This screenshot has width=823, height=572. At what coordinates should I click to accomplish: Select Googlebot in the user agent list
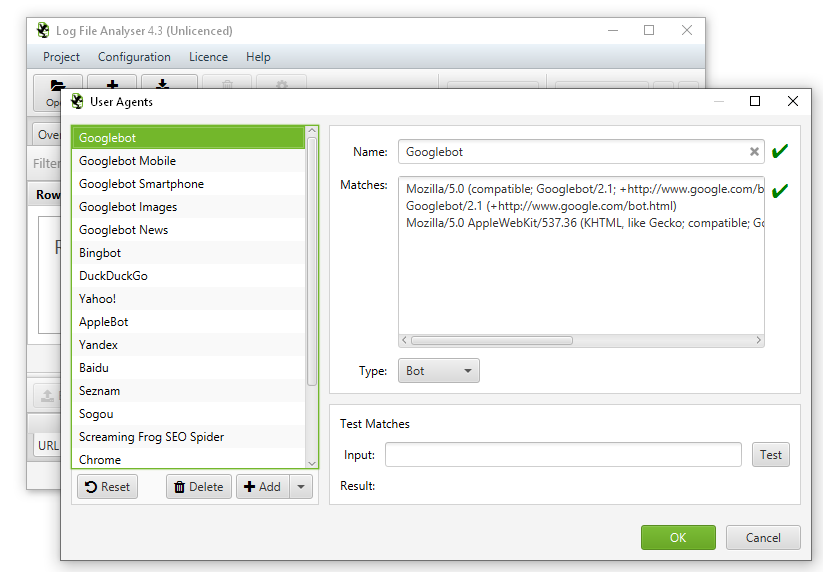[x=188, y=137]
